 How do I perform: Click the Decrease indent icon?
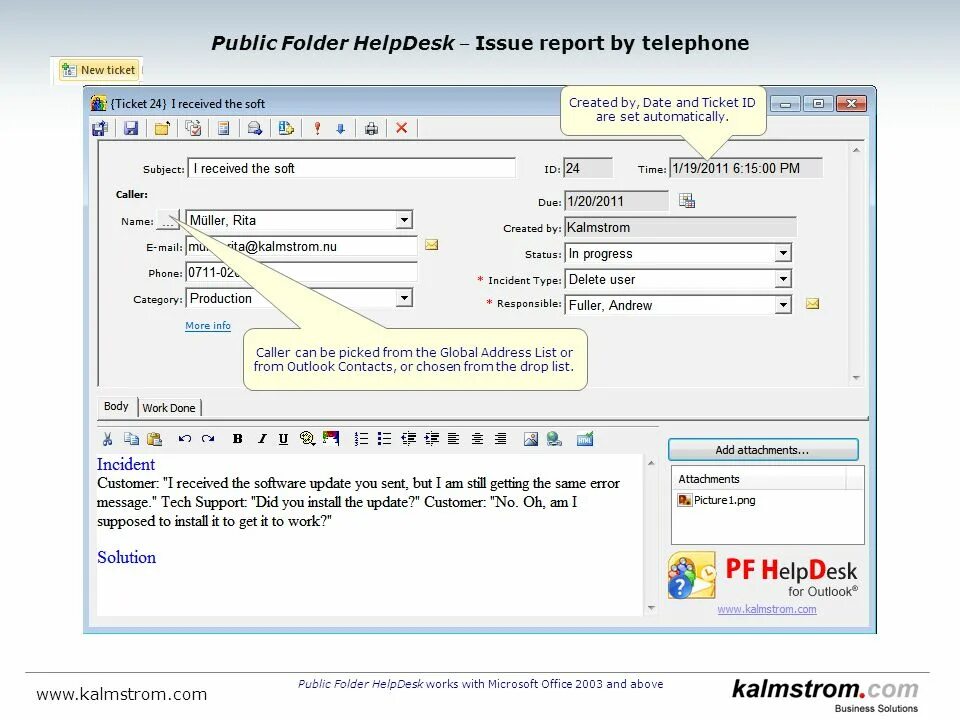[x=408, y=438]
